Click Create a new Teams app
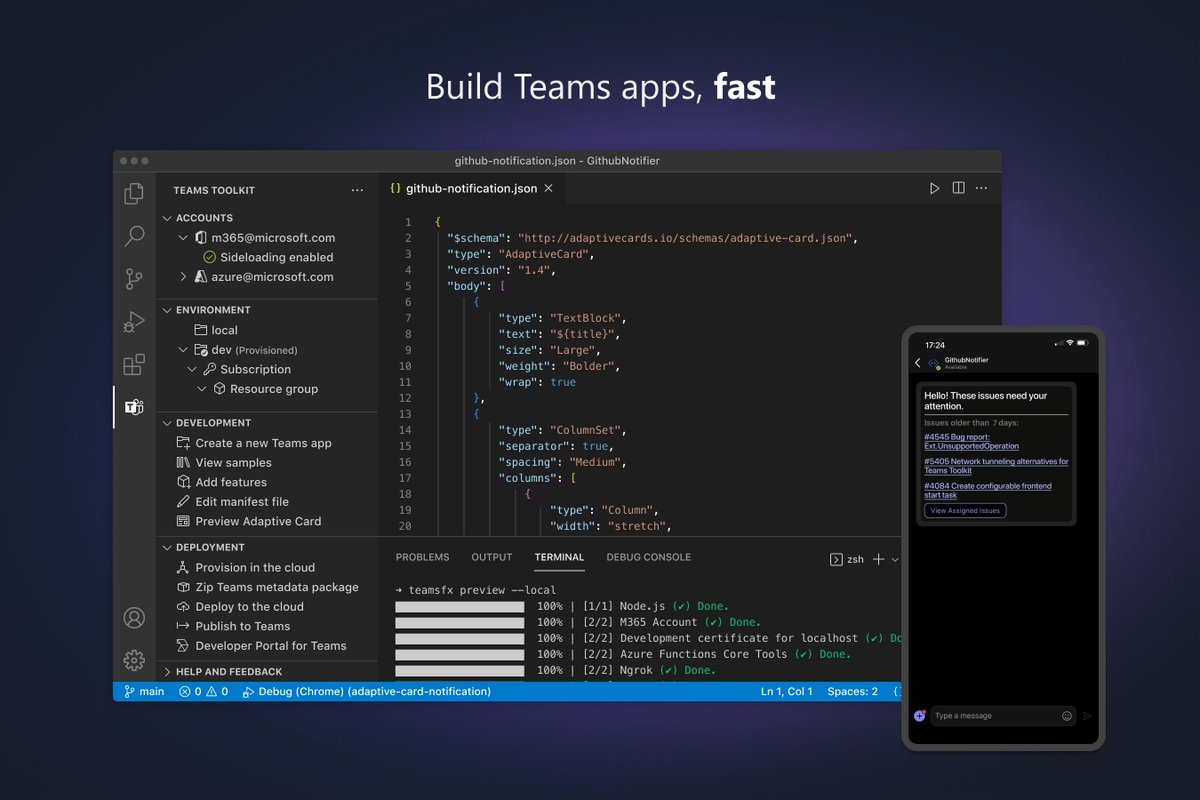This screenshot has height=800, width=1200. pyautogui.click(x=254, y=443)
